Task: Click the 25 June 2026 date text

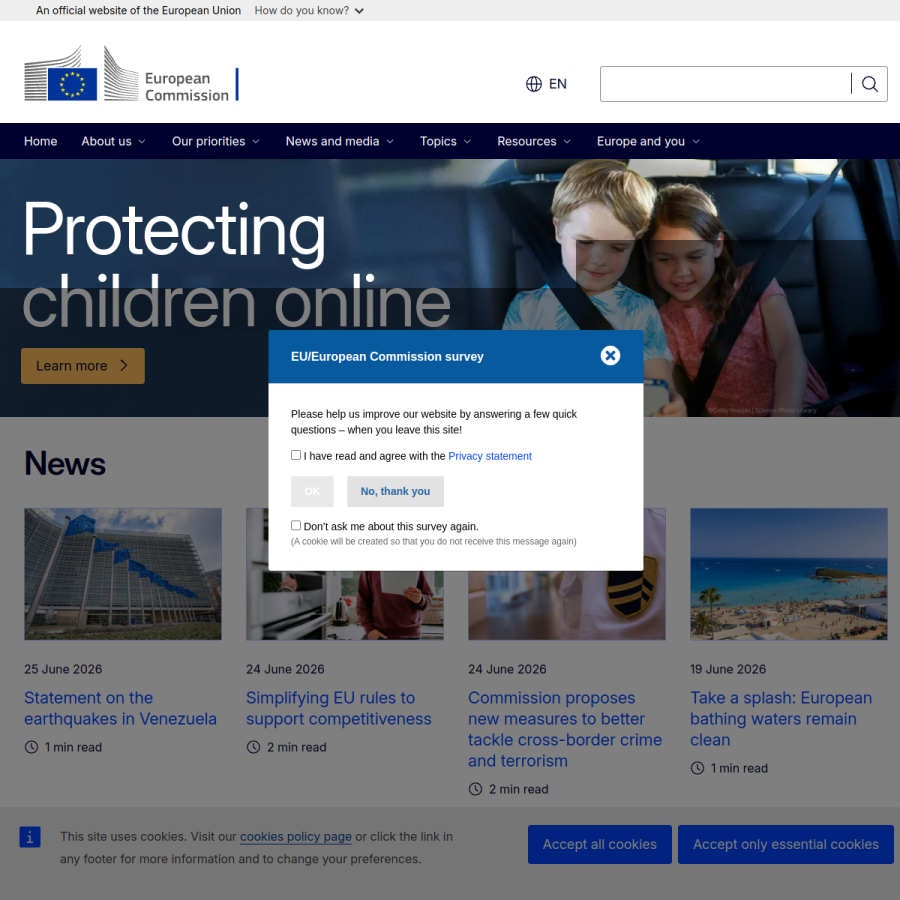Action: [63, 669]
